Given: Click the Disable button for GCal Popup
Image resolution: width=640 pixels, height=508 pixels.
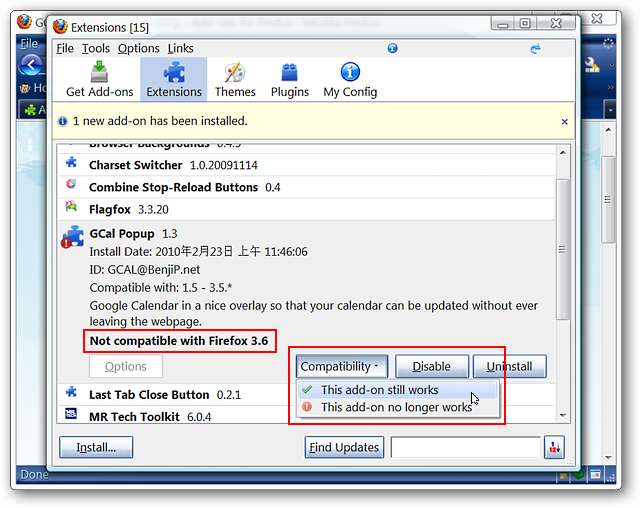Looking at the screenshot, I should tap(432, 366).
